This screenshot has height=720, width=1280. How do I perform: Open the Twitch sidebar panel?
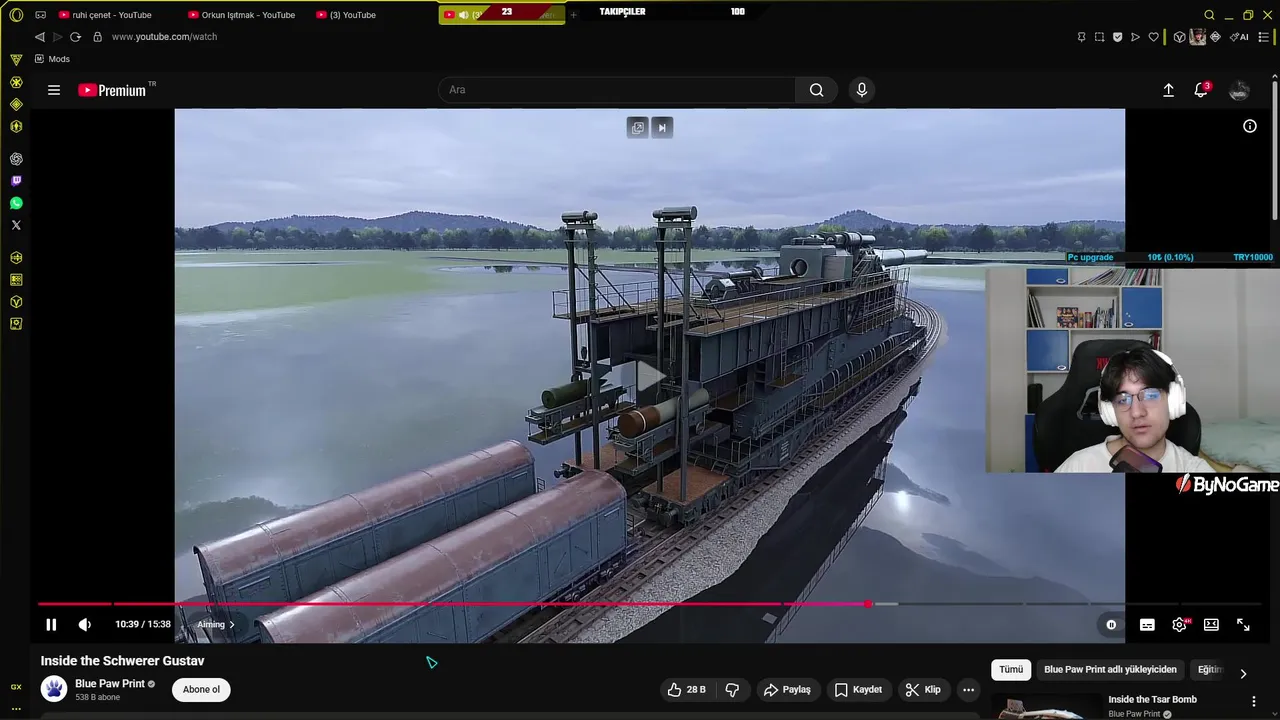pyautogui.click(x=16, y=181)
